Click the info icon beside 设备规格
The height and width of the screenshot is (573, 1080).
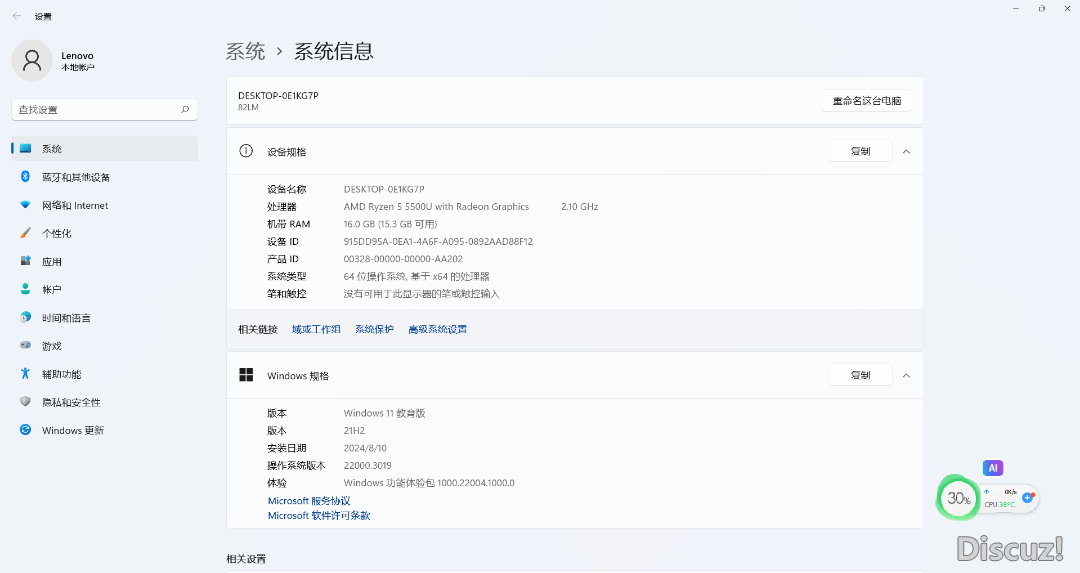pyautogui.click(x=246, y=151)
